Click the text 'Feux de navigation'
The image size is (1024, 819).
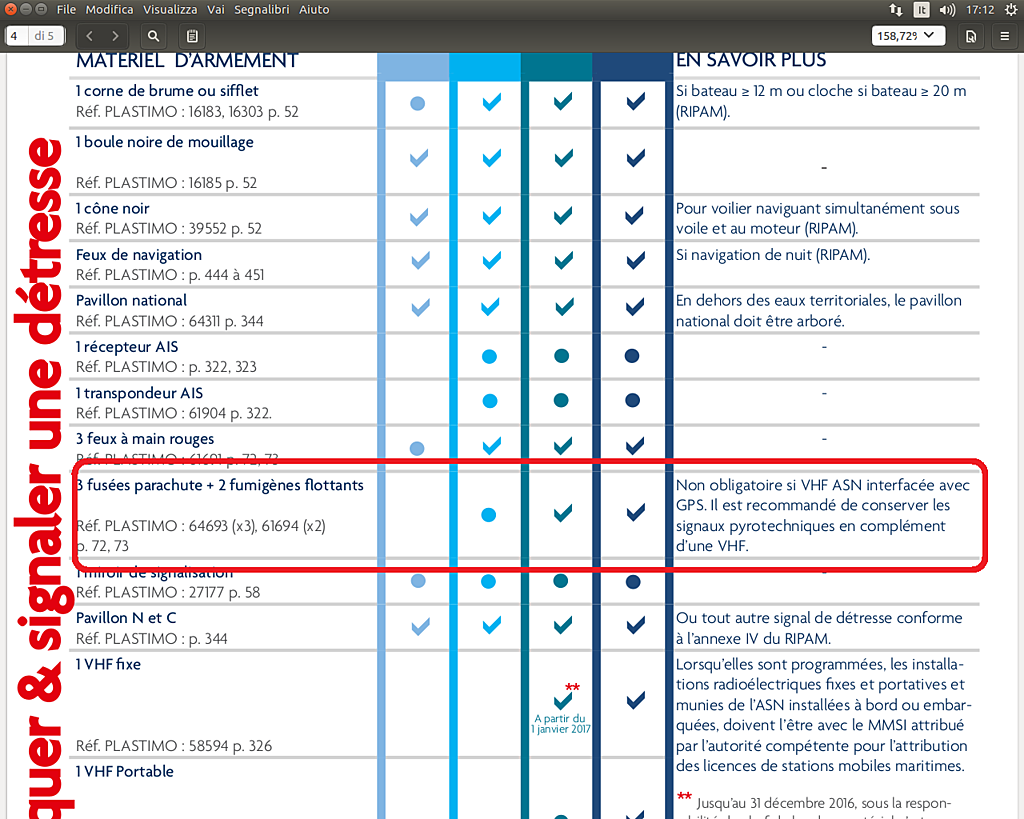point(139,255)
